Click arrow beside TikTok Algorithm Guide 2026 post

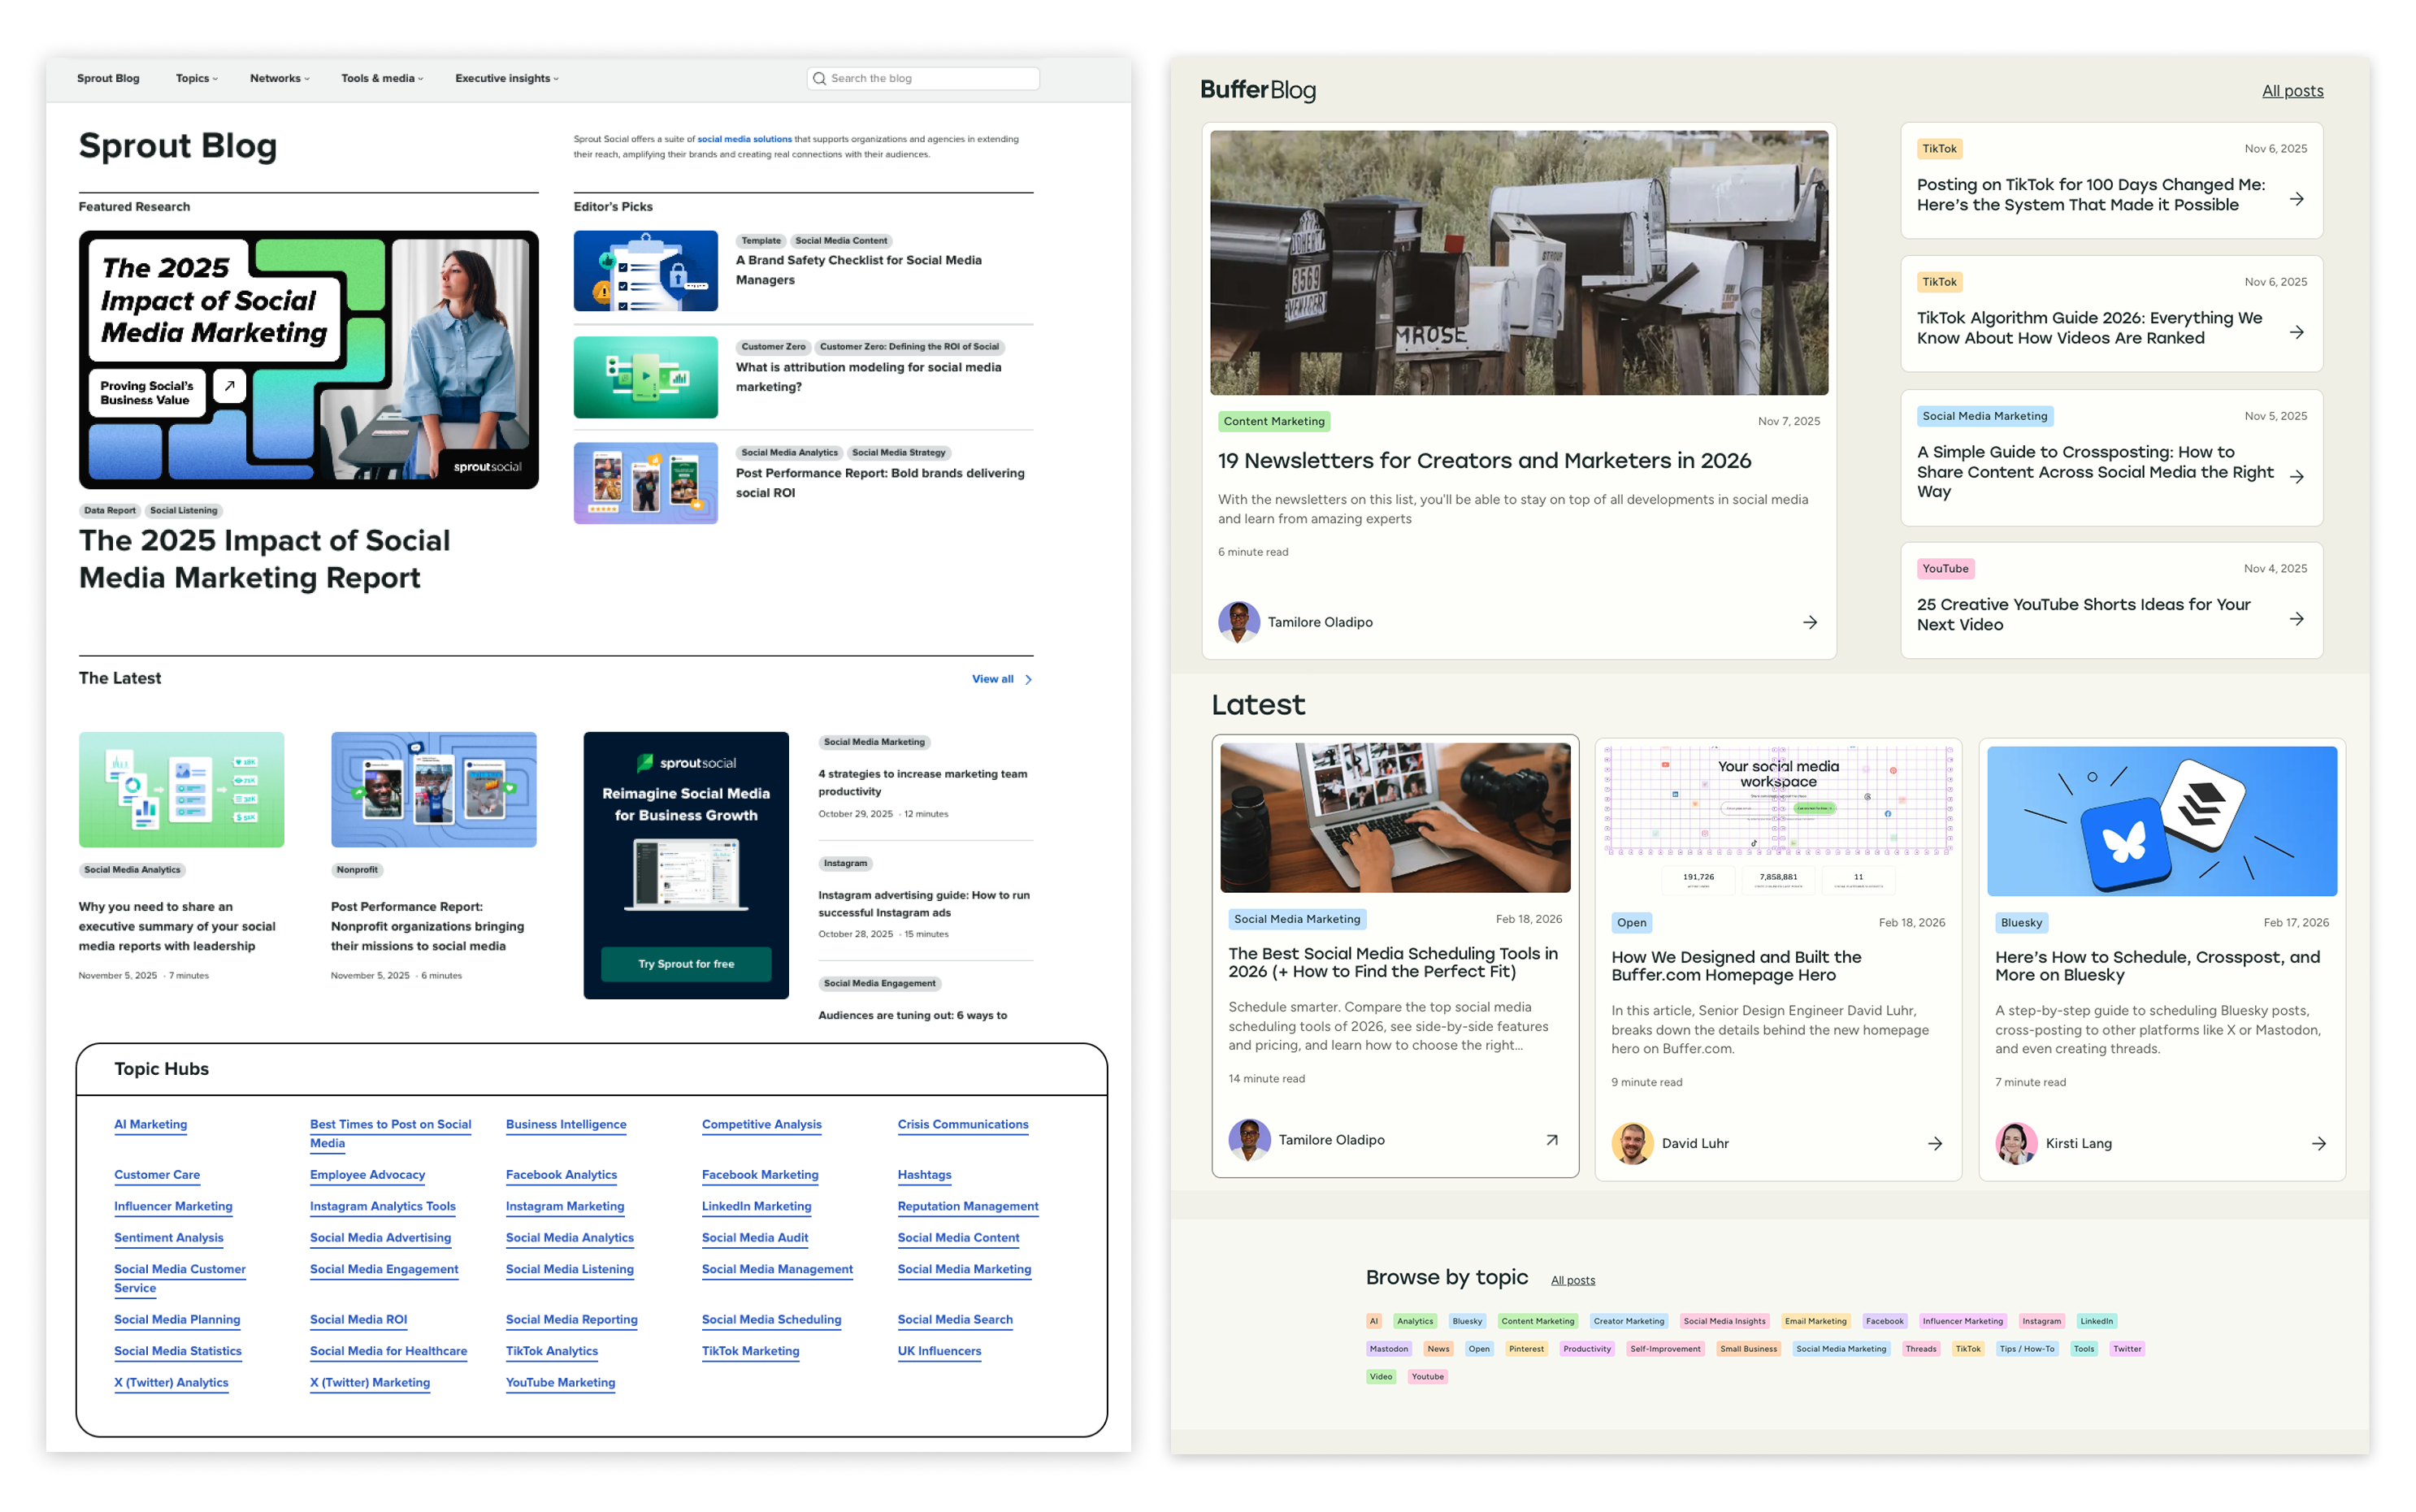pos(2297,332)
